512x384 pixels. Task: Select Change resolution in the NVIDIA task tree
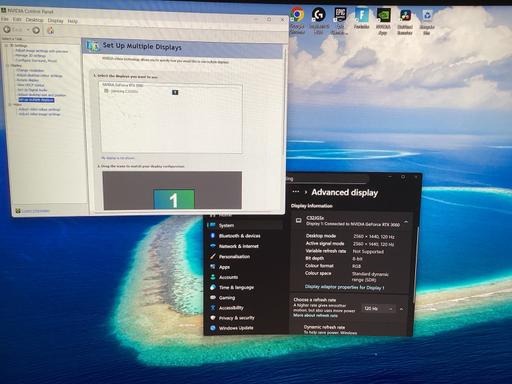(x=30, y=70)
